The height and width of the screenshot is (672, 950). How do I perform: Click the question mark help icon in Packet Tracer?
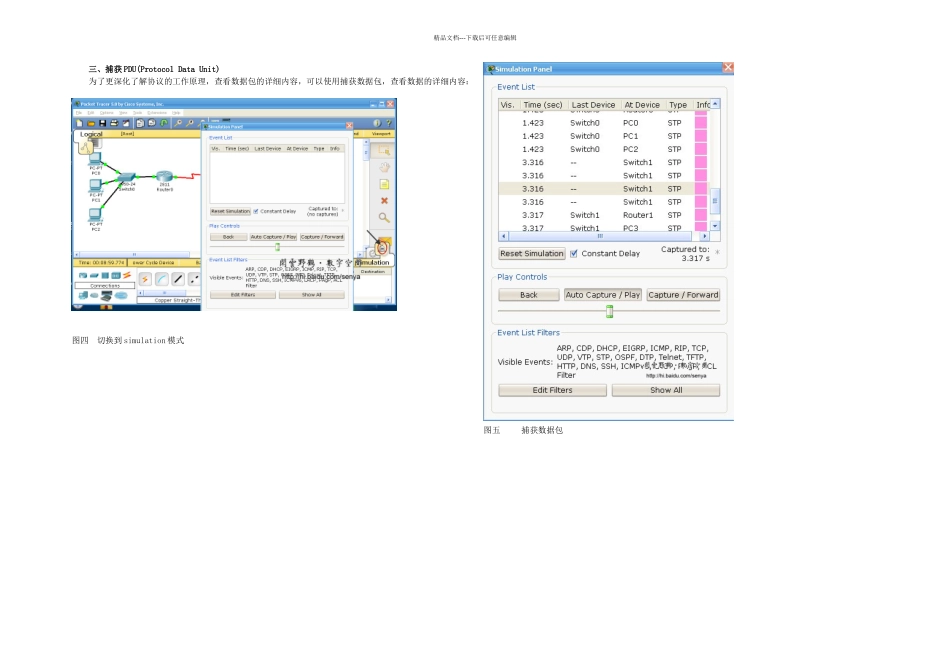pyautogui.click(x=388, y=123)
